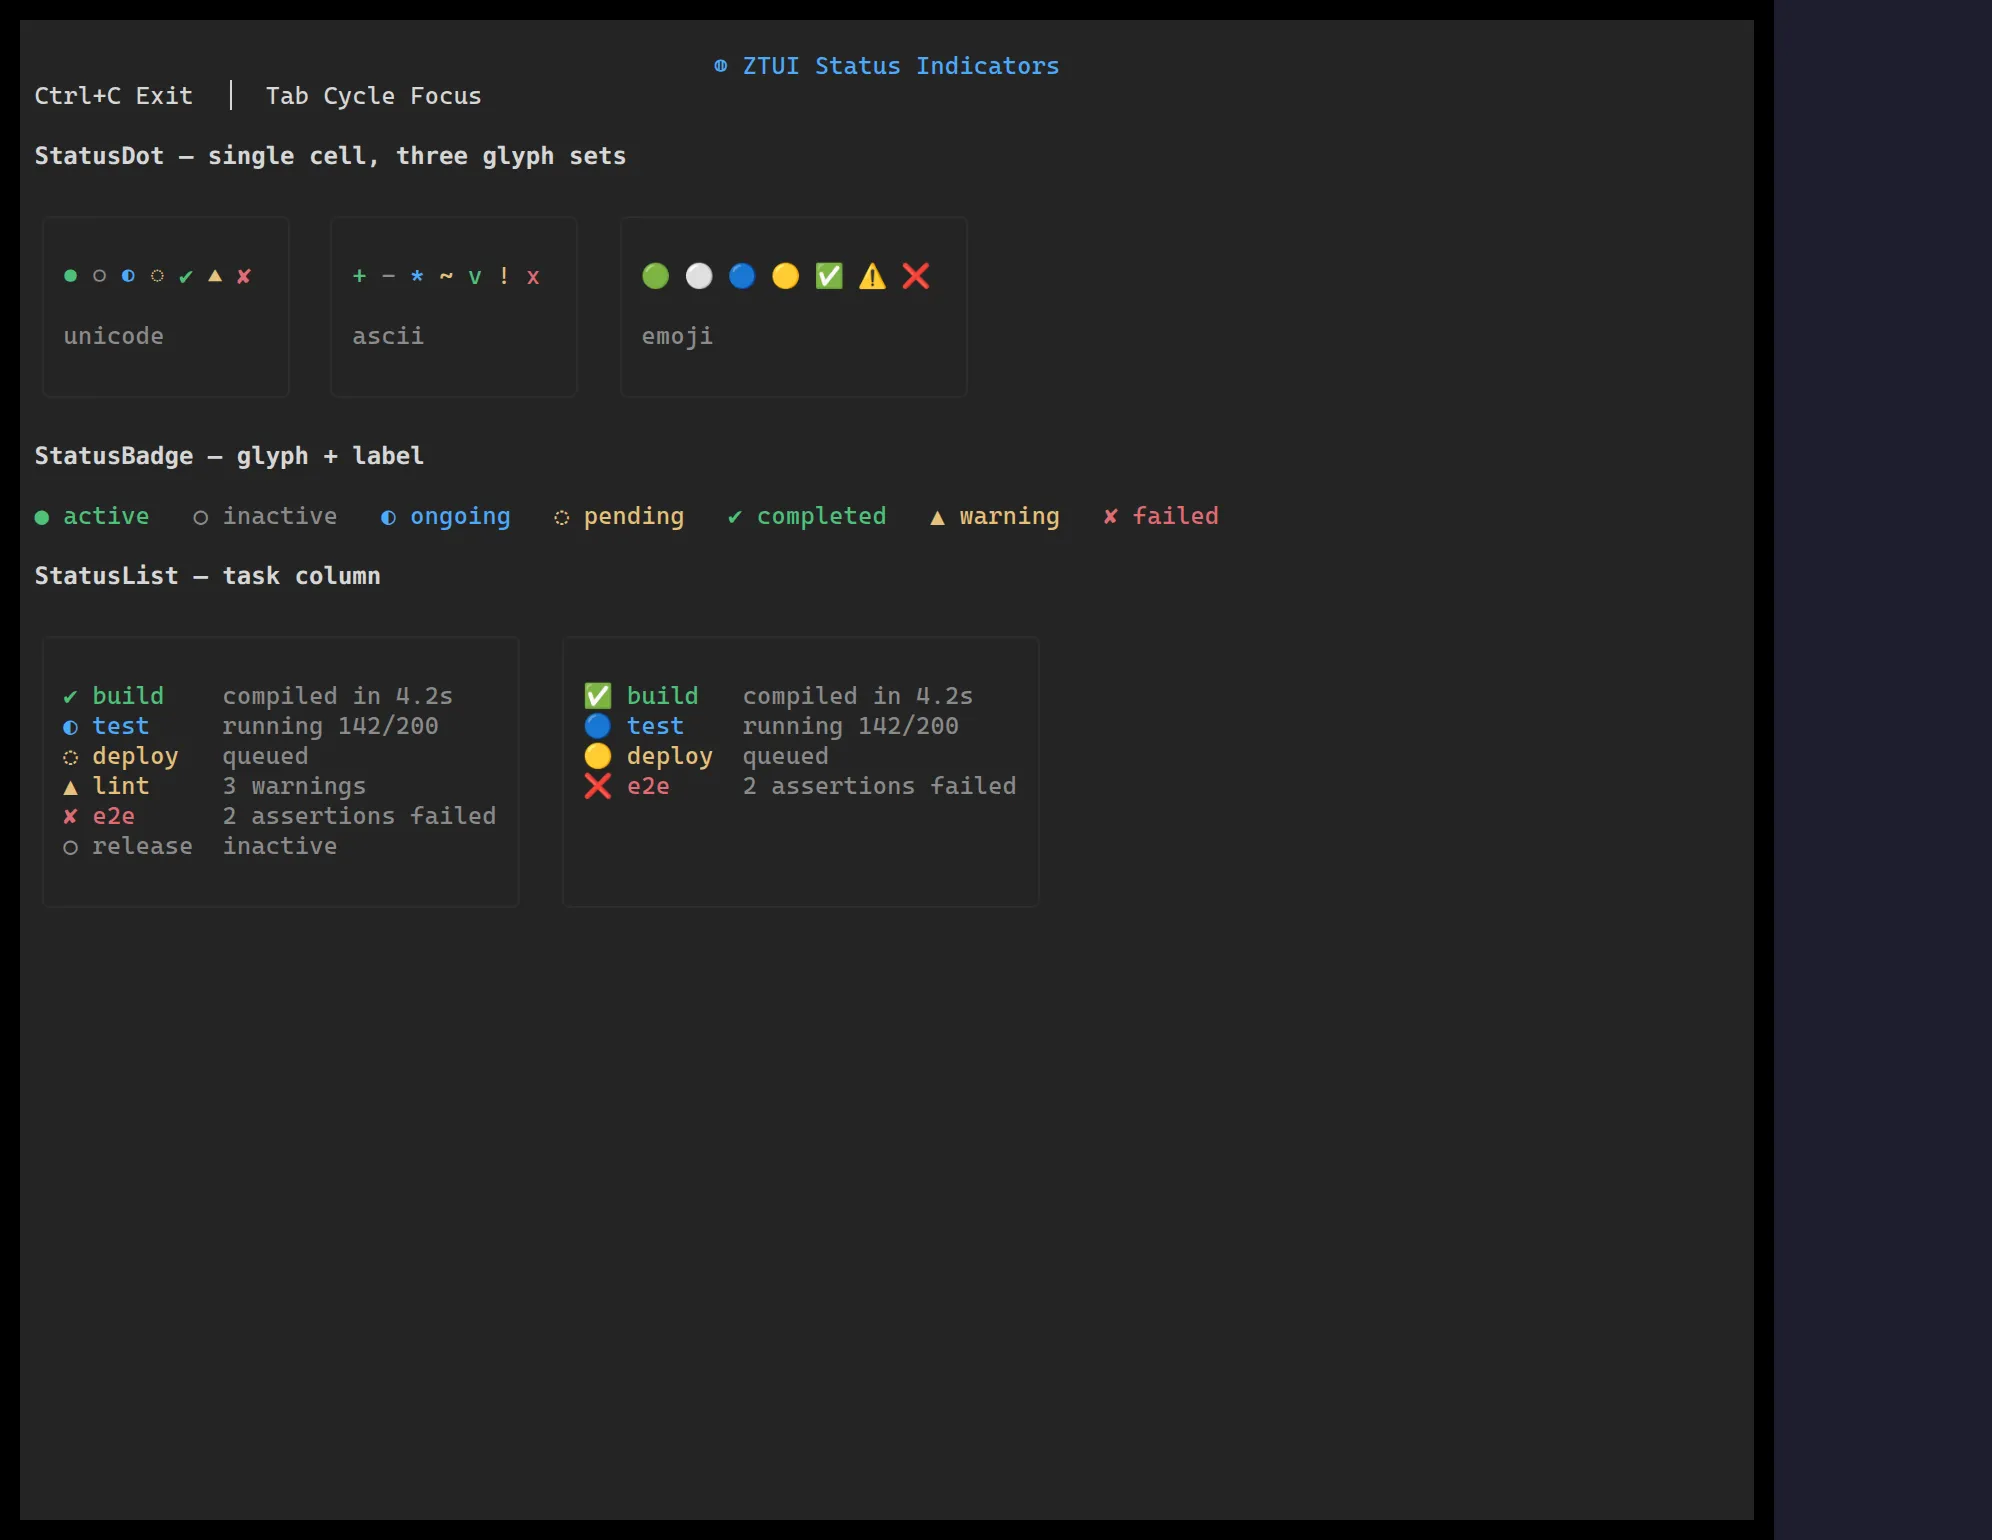Click e2e task in the unicode list

coord(113,816)
